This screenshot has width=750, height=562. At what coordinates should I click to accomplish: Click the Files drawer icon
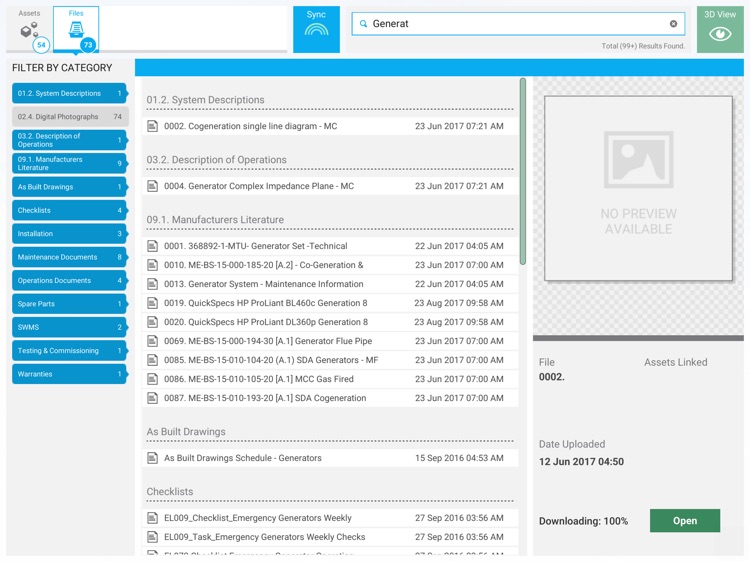click(x=76, y=29)
